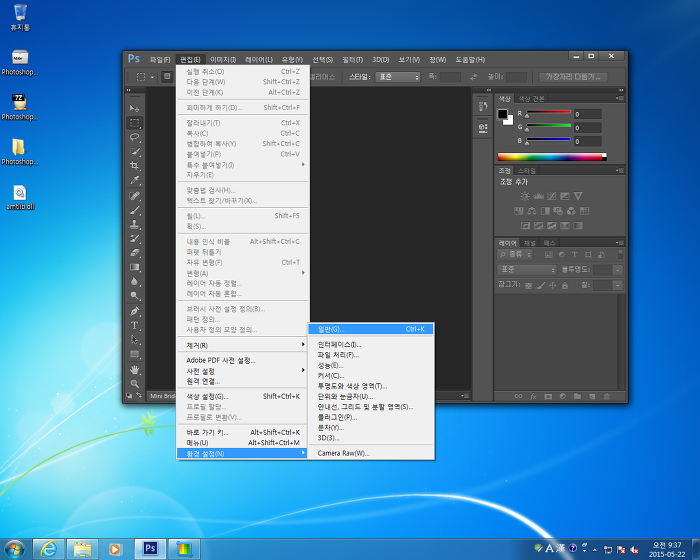Select the Crop tool
Image resolution: width=700 pixels, height=560 pixels.
click(134, 166)
